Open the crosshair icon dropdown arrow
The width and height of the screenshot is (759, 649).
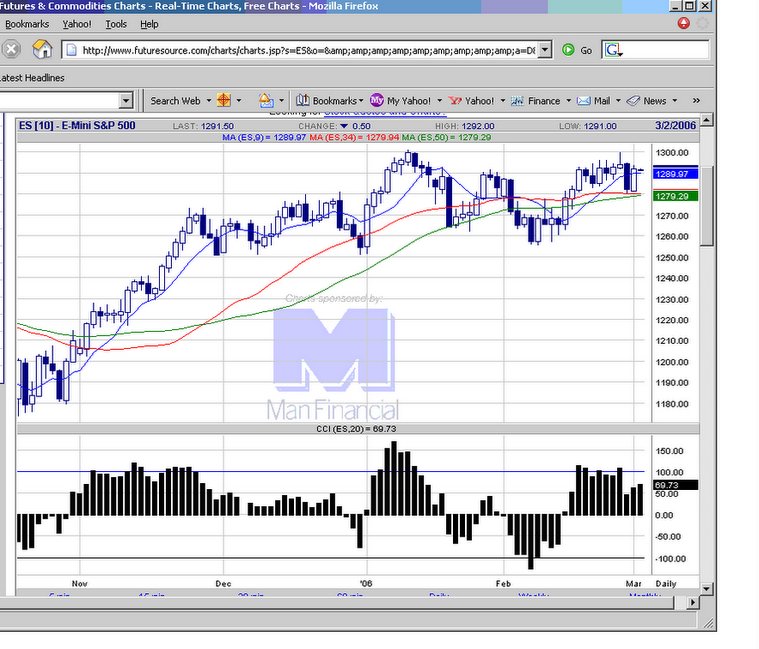[x=238, y=101]
